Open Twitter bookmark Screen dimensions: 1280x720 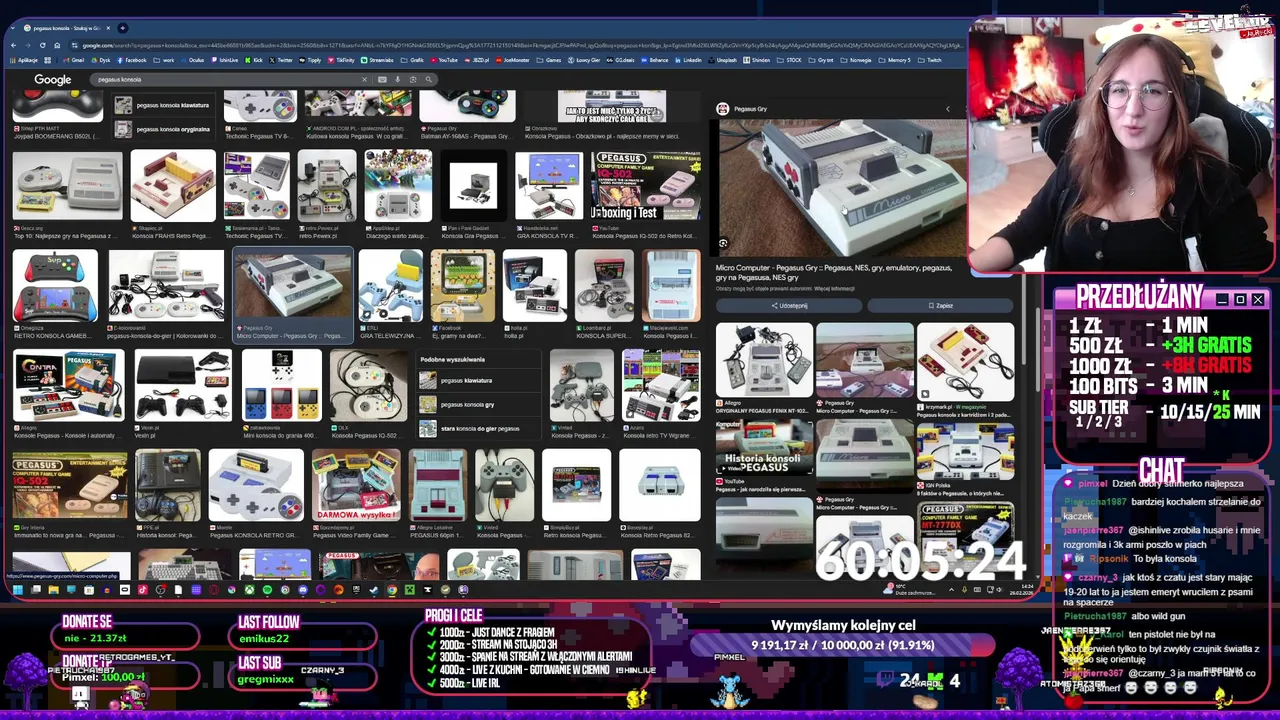(280, 60)
